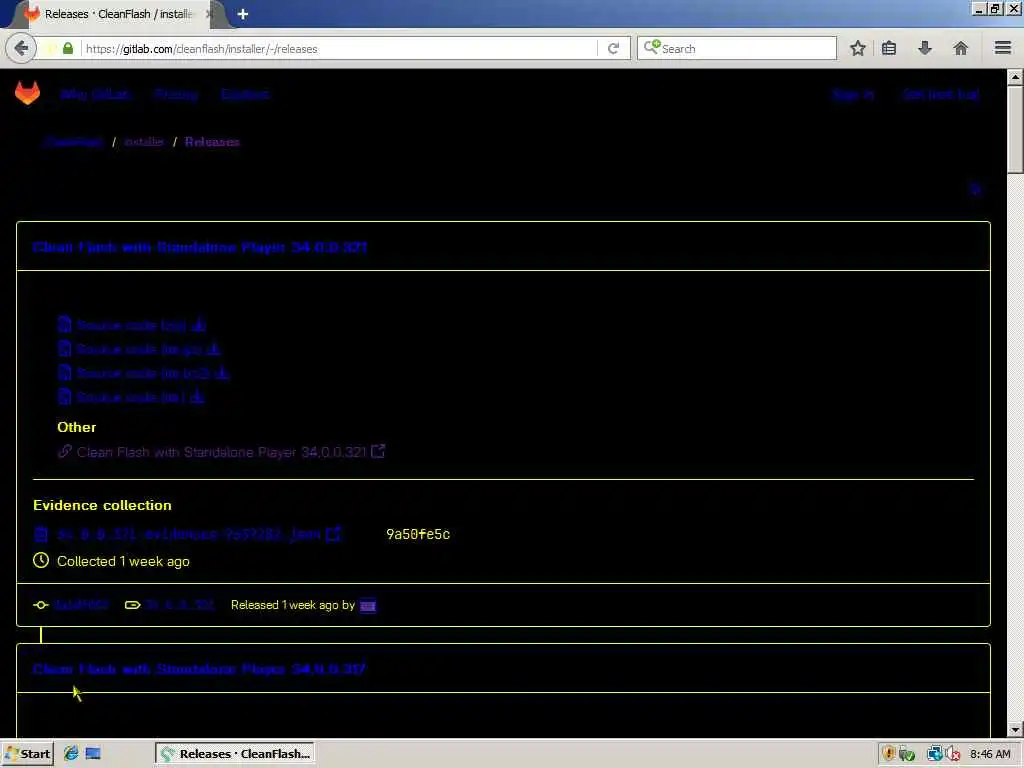Click file icon beside Source code (zip)
The image size is (1024, 768).
(65, 325)
